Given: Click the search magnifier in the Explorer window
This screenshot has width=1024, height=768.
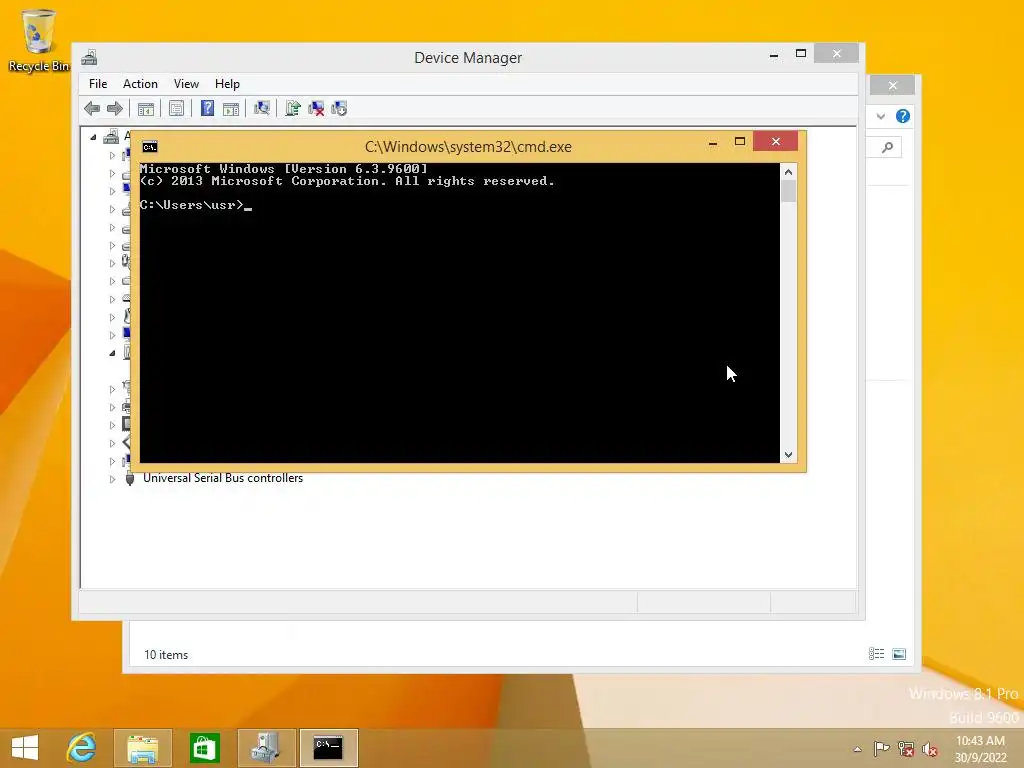Looking at the screenshot, I should click(887, 148).
